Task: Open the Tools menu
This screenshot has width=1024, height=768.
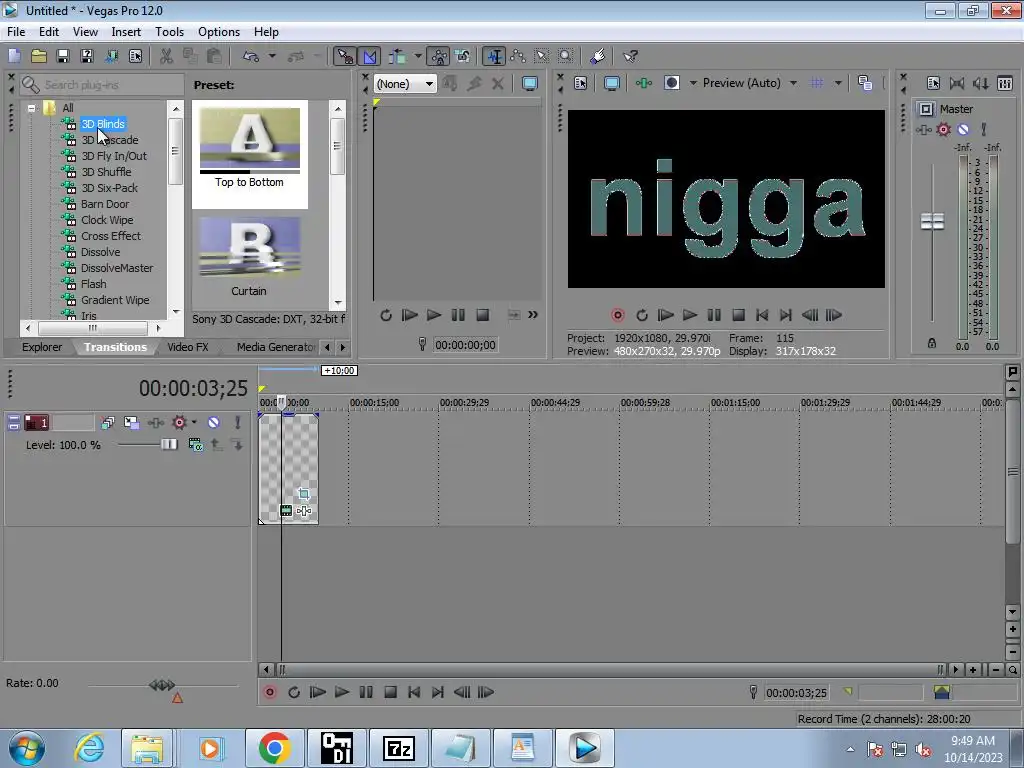Action: point(169,31)
